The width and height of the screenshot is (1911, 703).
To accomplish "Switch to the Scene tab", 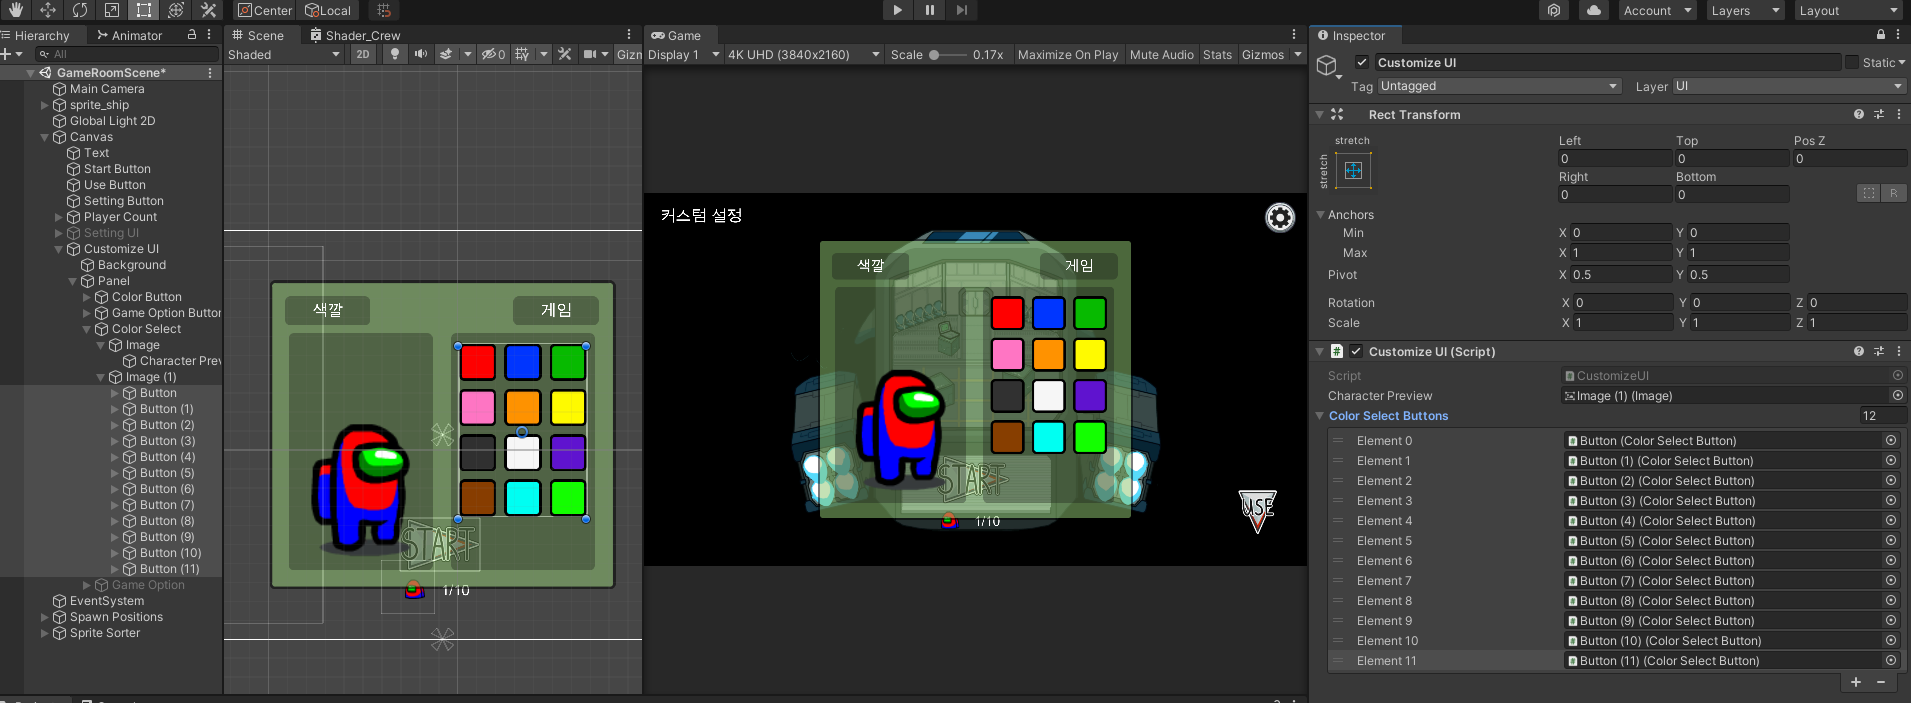I will pos(258,35).
